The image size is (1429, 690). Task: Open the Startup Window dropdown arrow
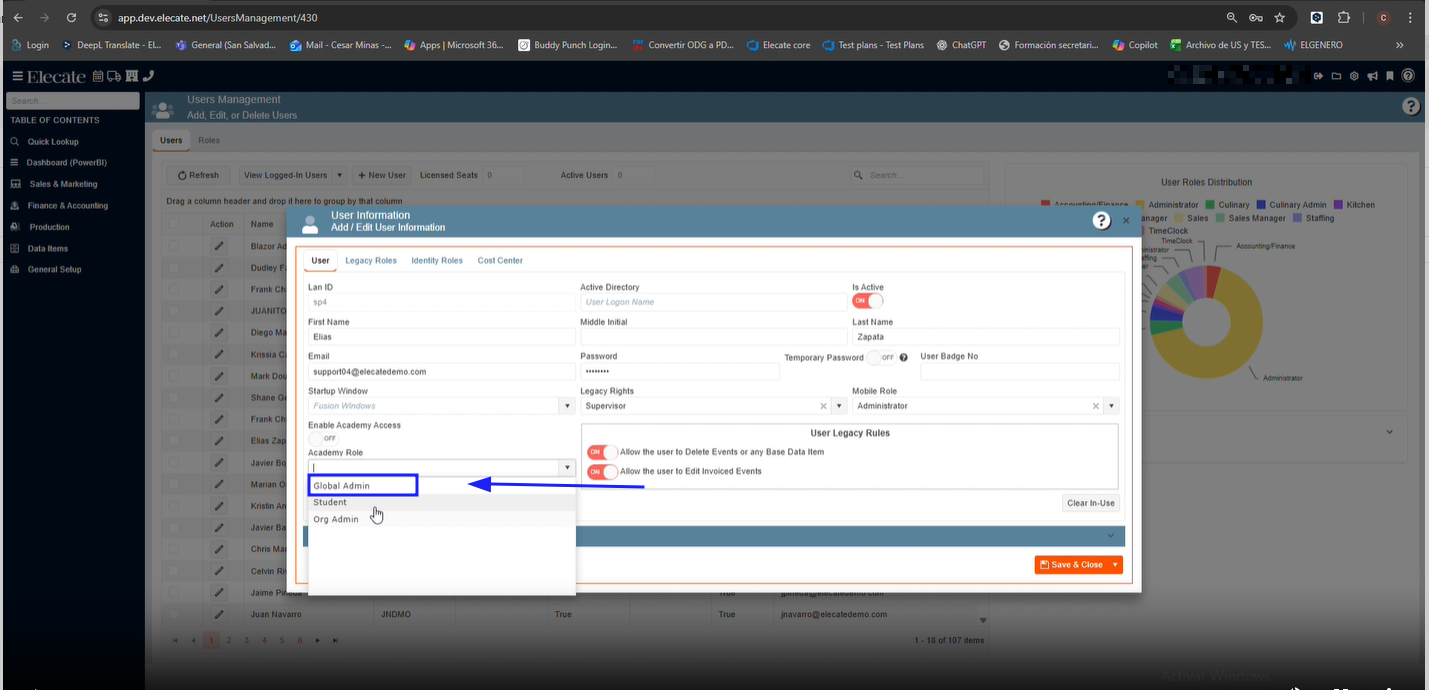[x=567, y=406]
